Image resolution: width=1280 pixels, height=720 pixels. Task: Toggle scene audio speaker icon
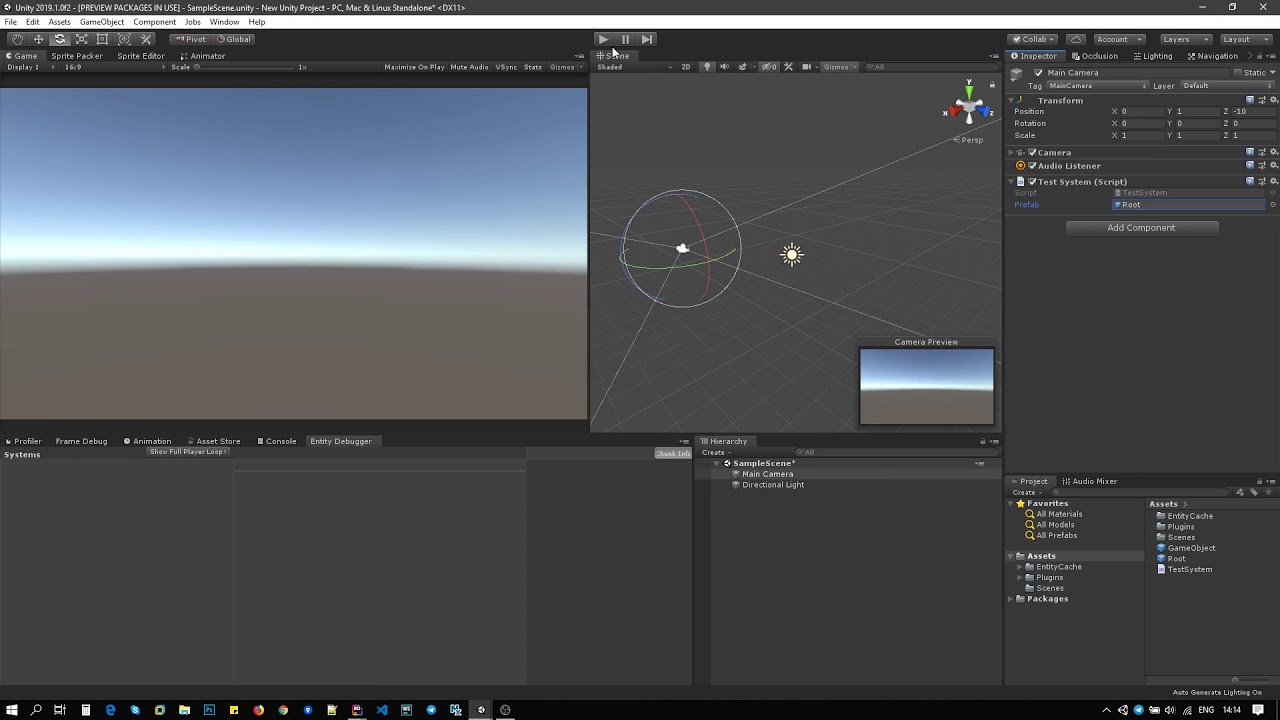point(724,67)
